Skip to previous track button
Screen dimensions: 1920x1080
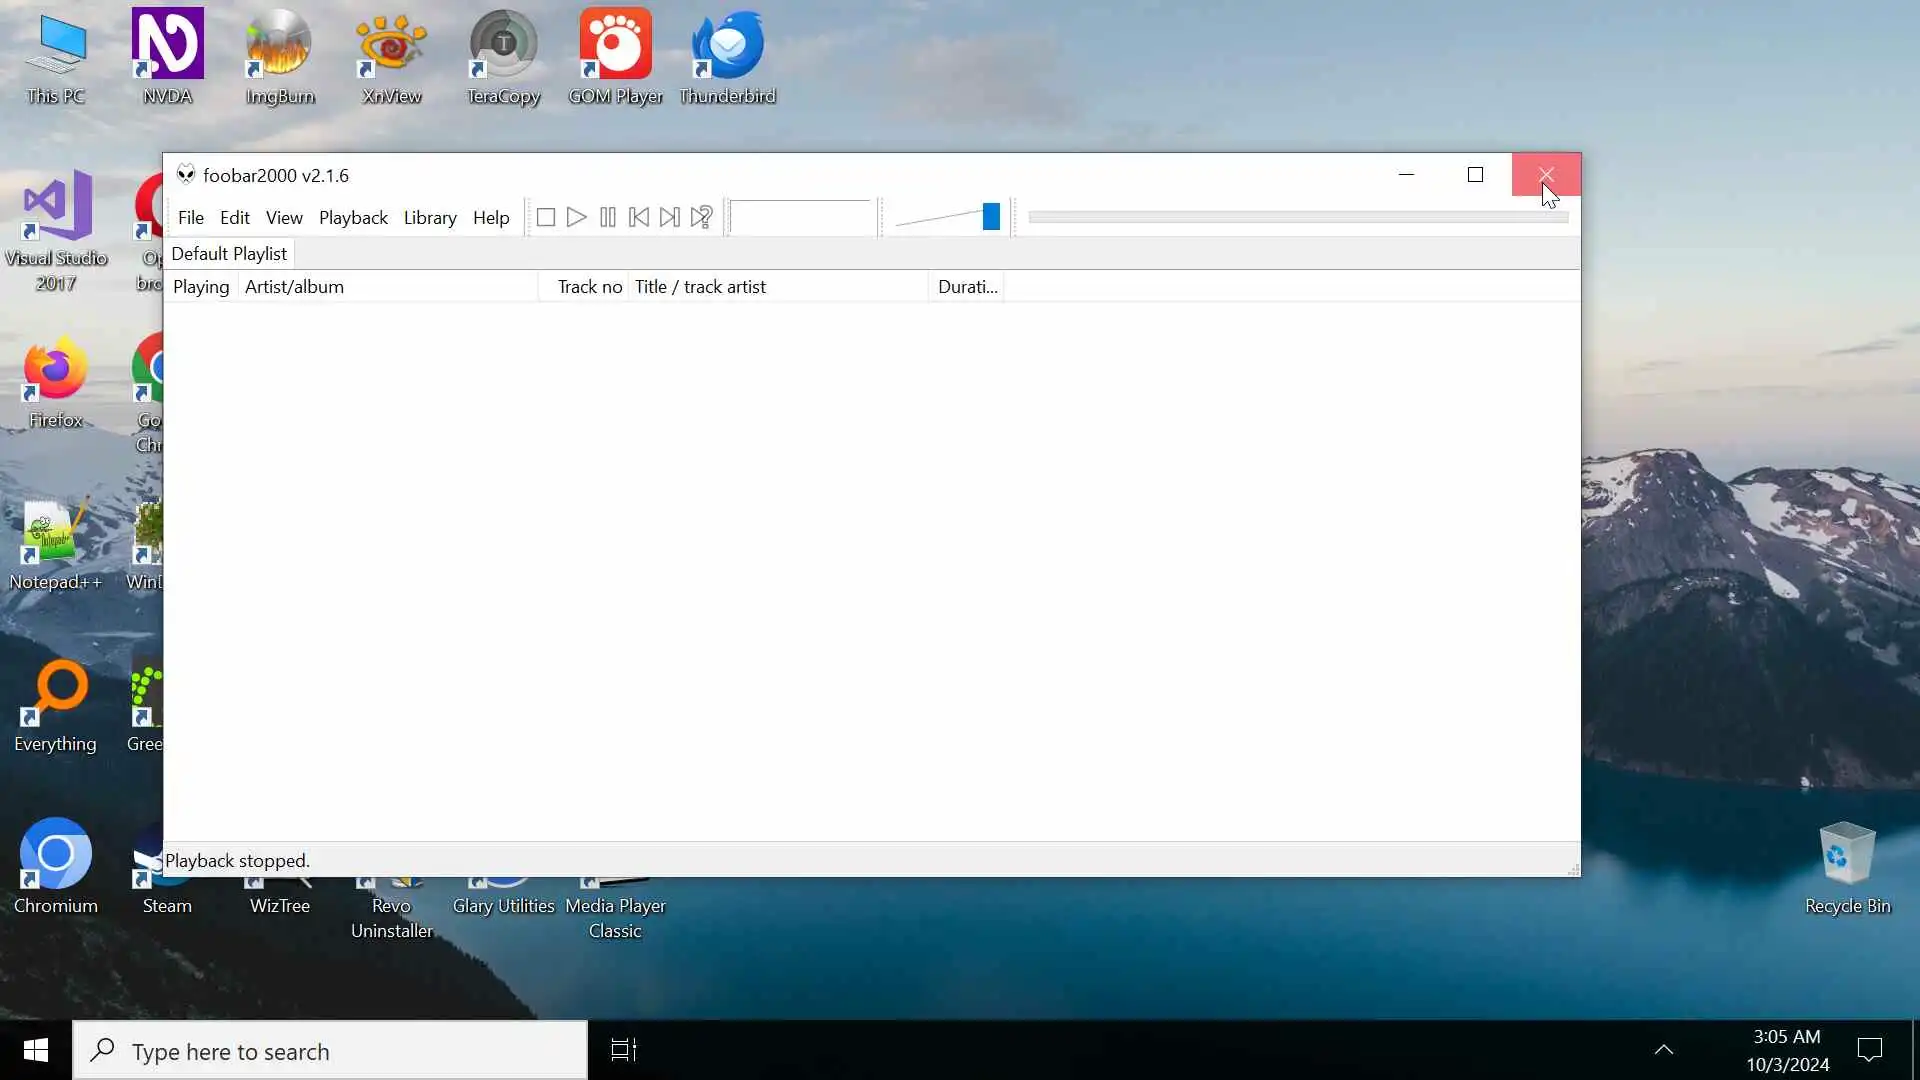[x=639, y=217]
